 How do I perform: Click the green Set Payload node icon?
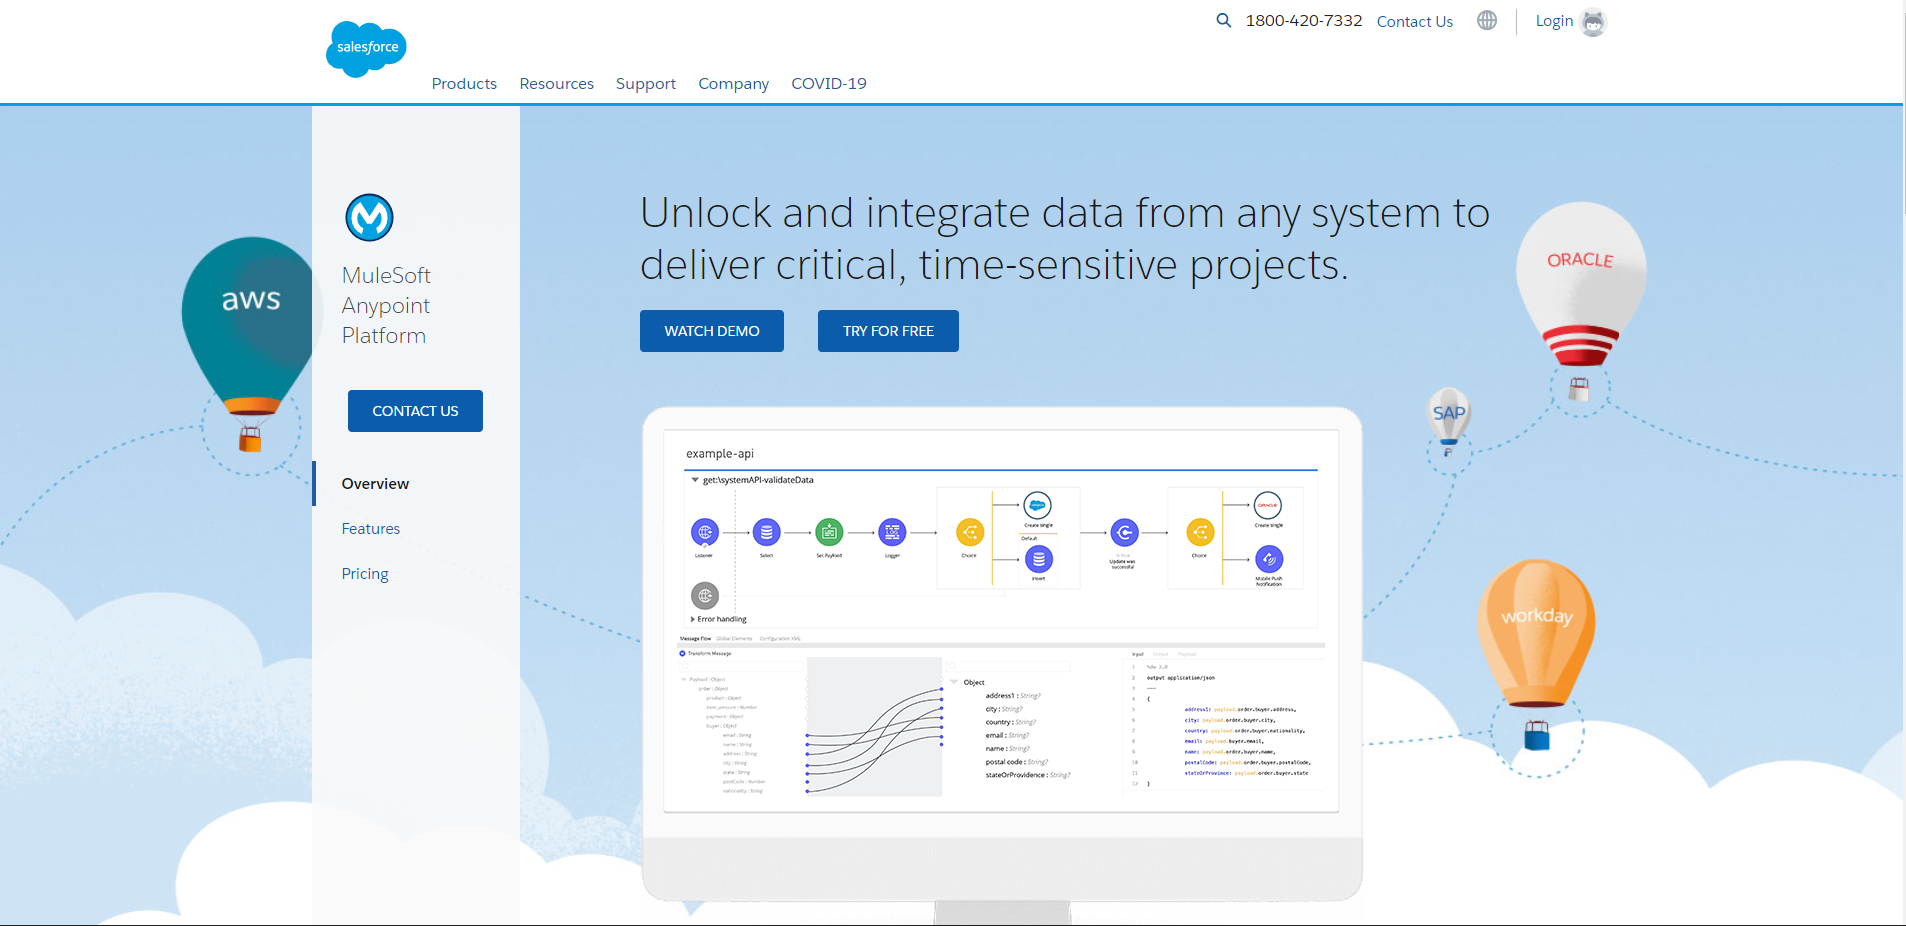pos(829,532)
